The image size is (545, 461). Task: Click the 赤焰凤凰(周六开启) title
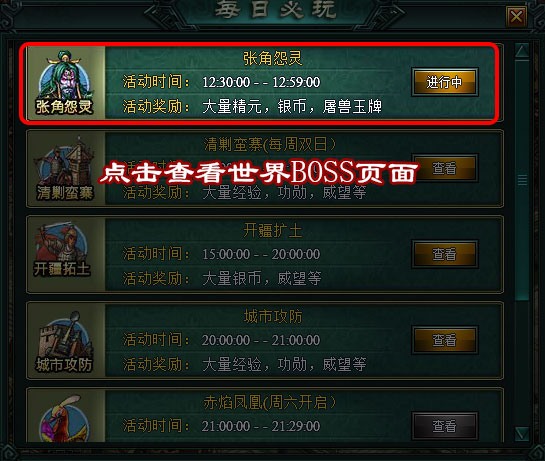pos(270,403)
